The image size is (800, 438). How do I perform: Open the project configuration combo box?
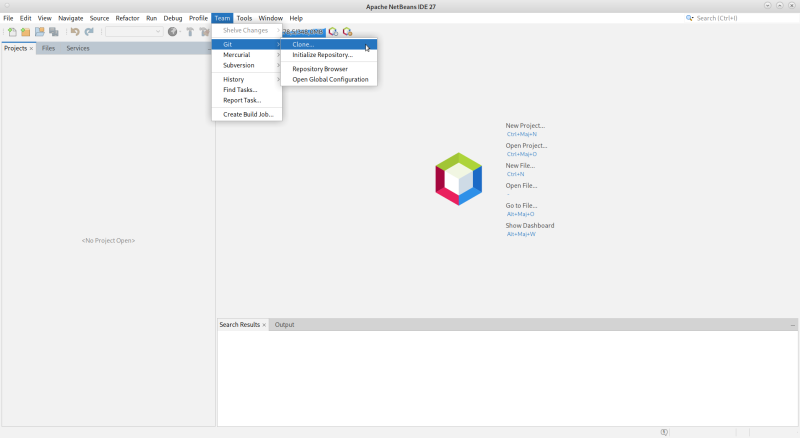click(134, 32)
